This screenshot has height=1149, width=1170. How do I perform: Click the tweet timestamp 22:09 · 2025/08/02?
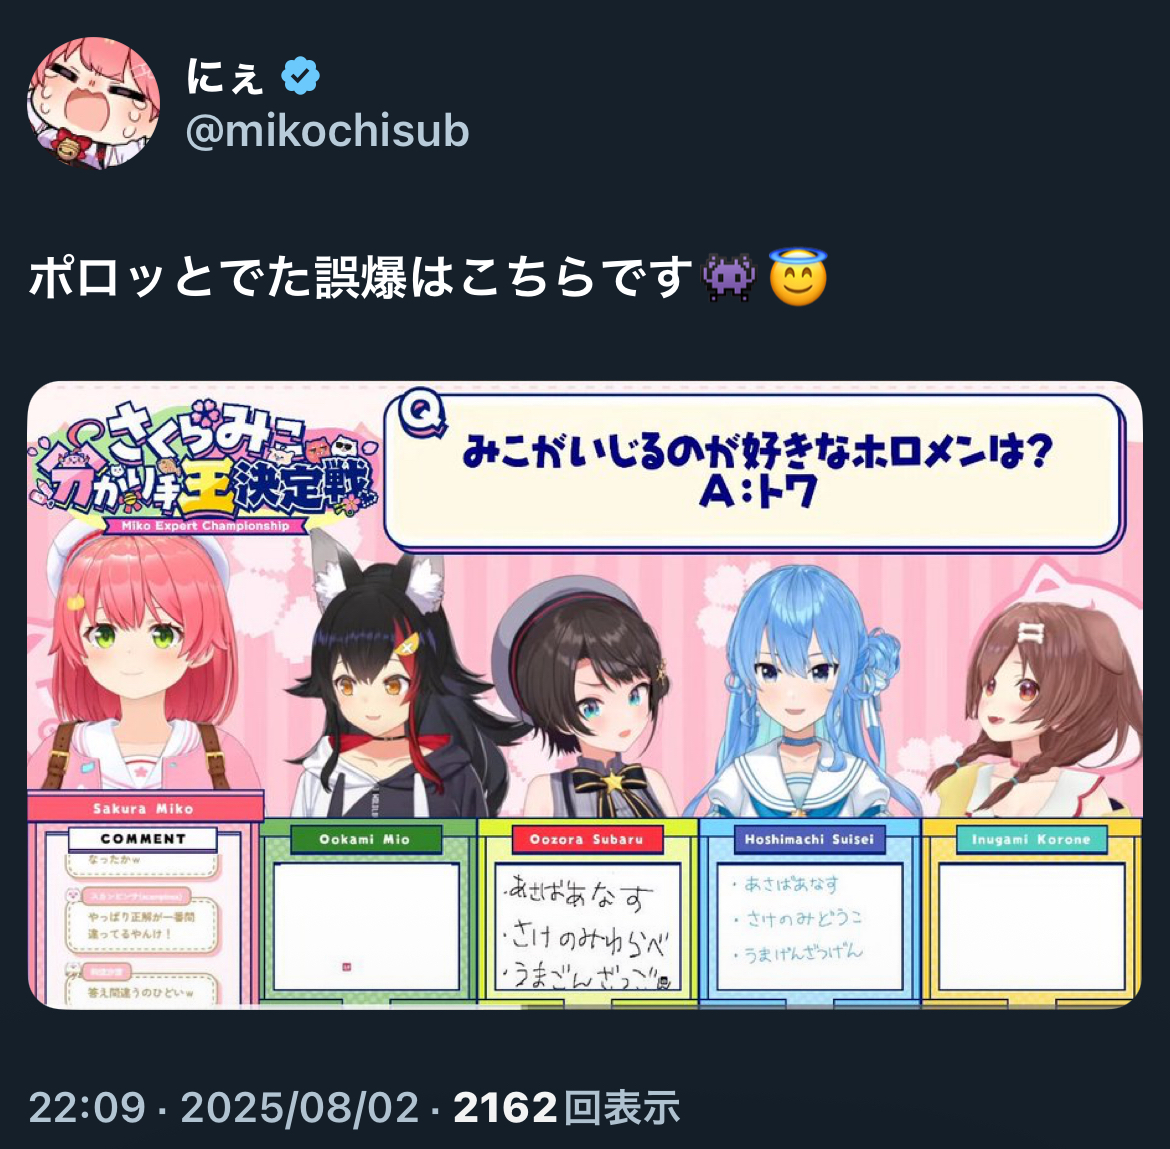coord(224,1107)
